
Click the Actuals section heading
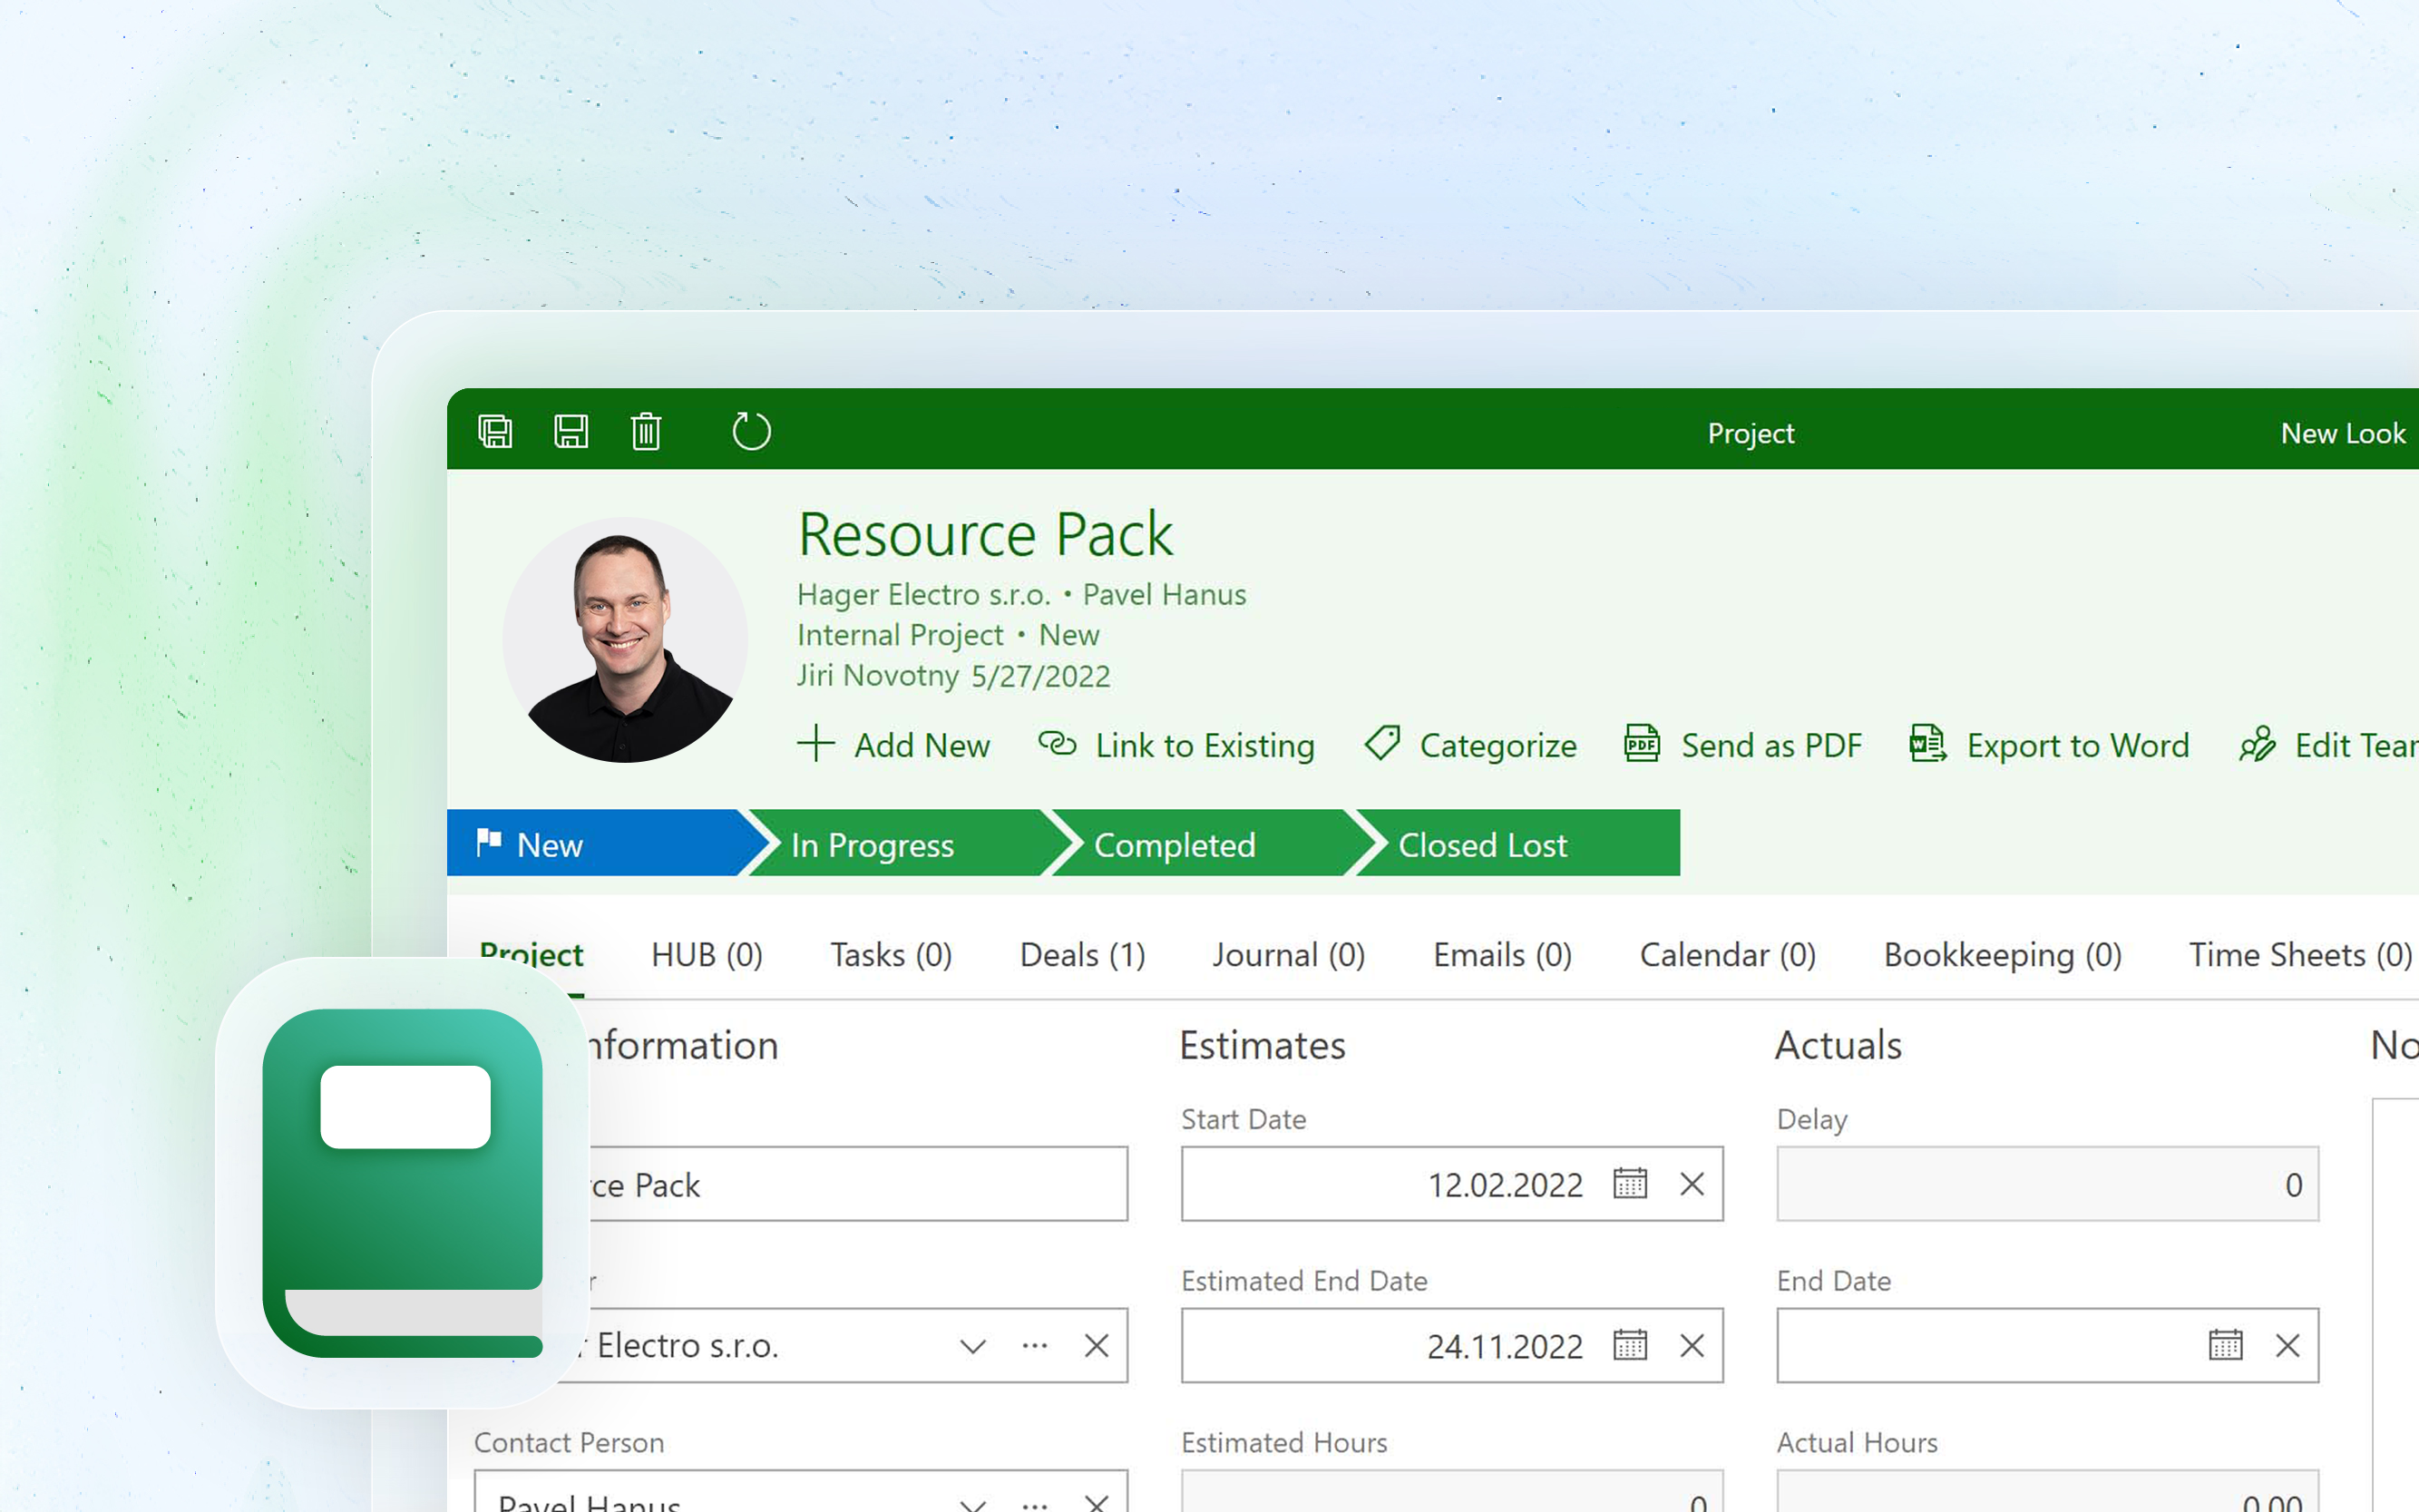(1838, 1045)
